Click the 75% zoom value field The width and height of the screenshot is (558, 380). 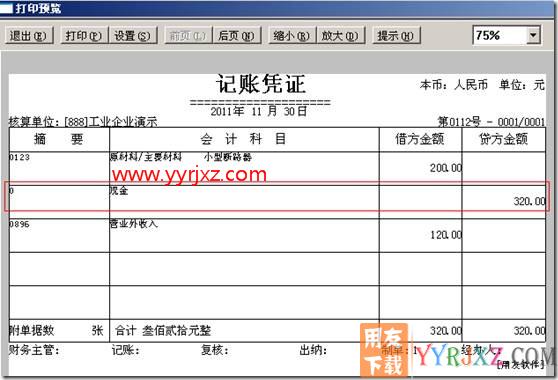point(500,35)
